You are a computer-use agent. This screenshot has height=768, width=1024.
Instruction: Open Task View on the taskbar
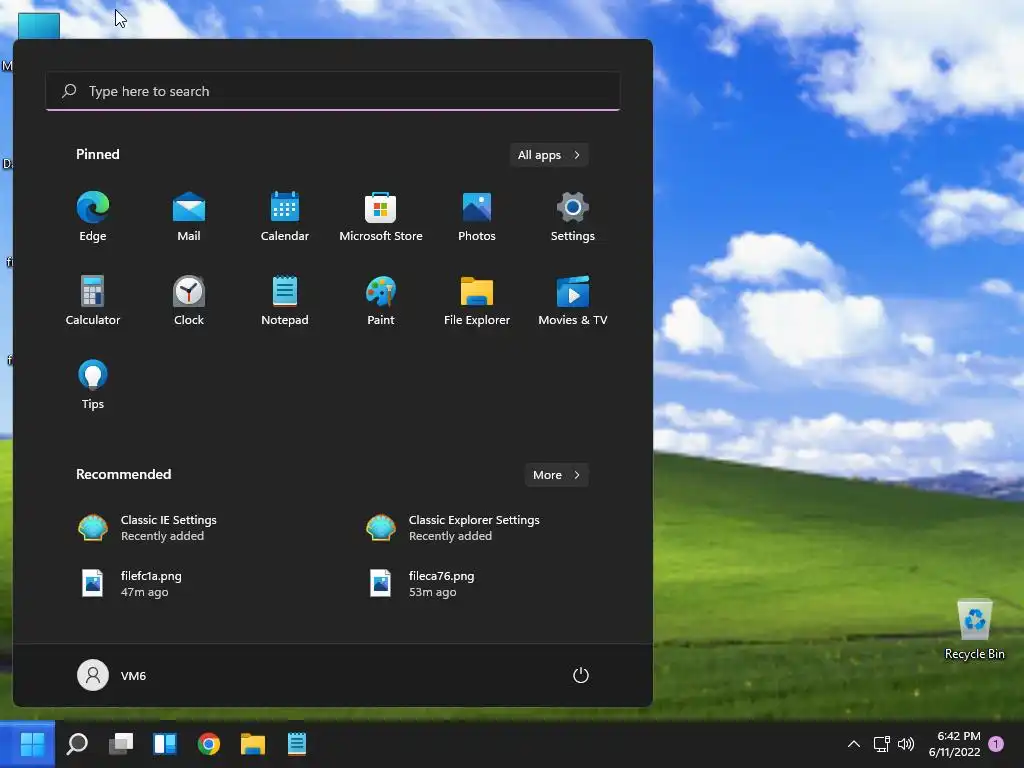click(121, 744)
